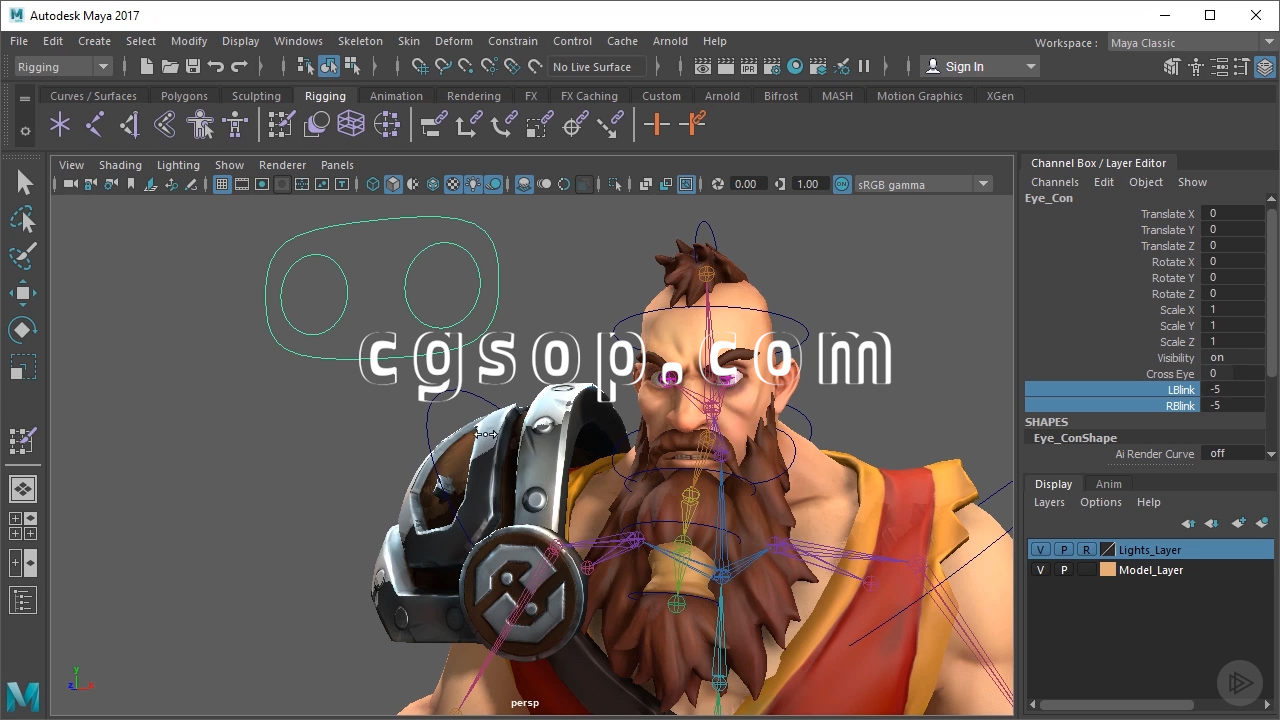Toggle viewport grid display icon
This screenshot has height=720, width=1280.
222,184
